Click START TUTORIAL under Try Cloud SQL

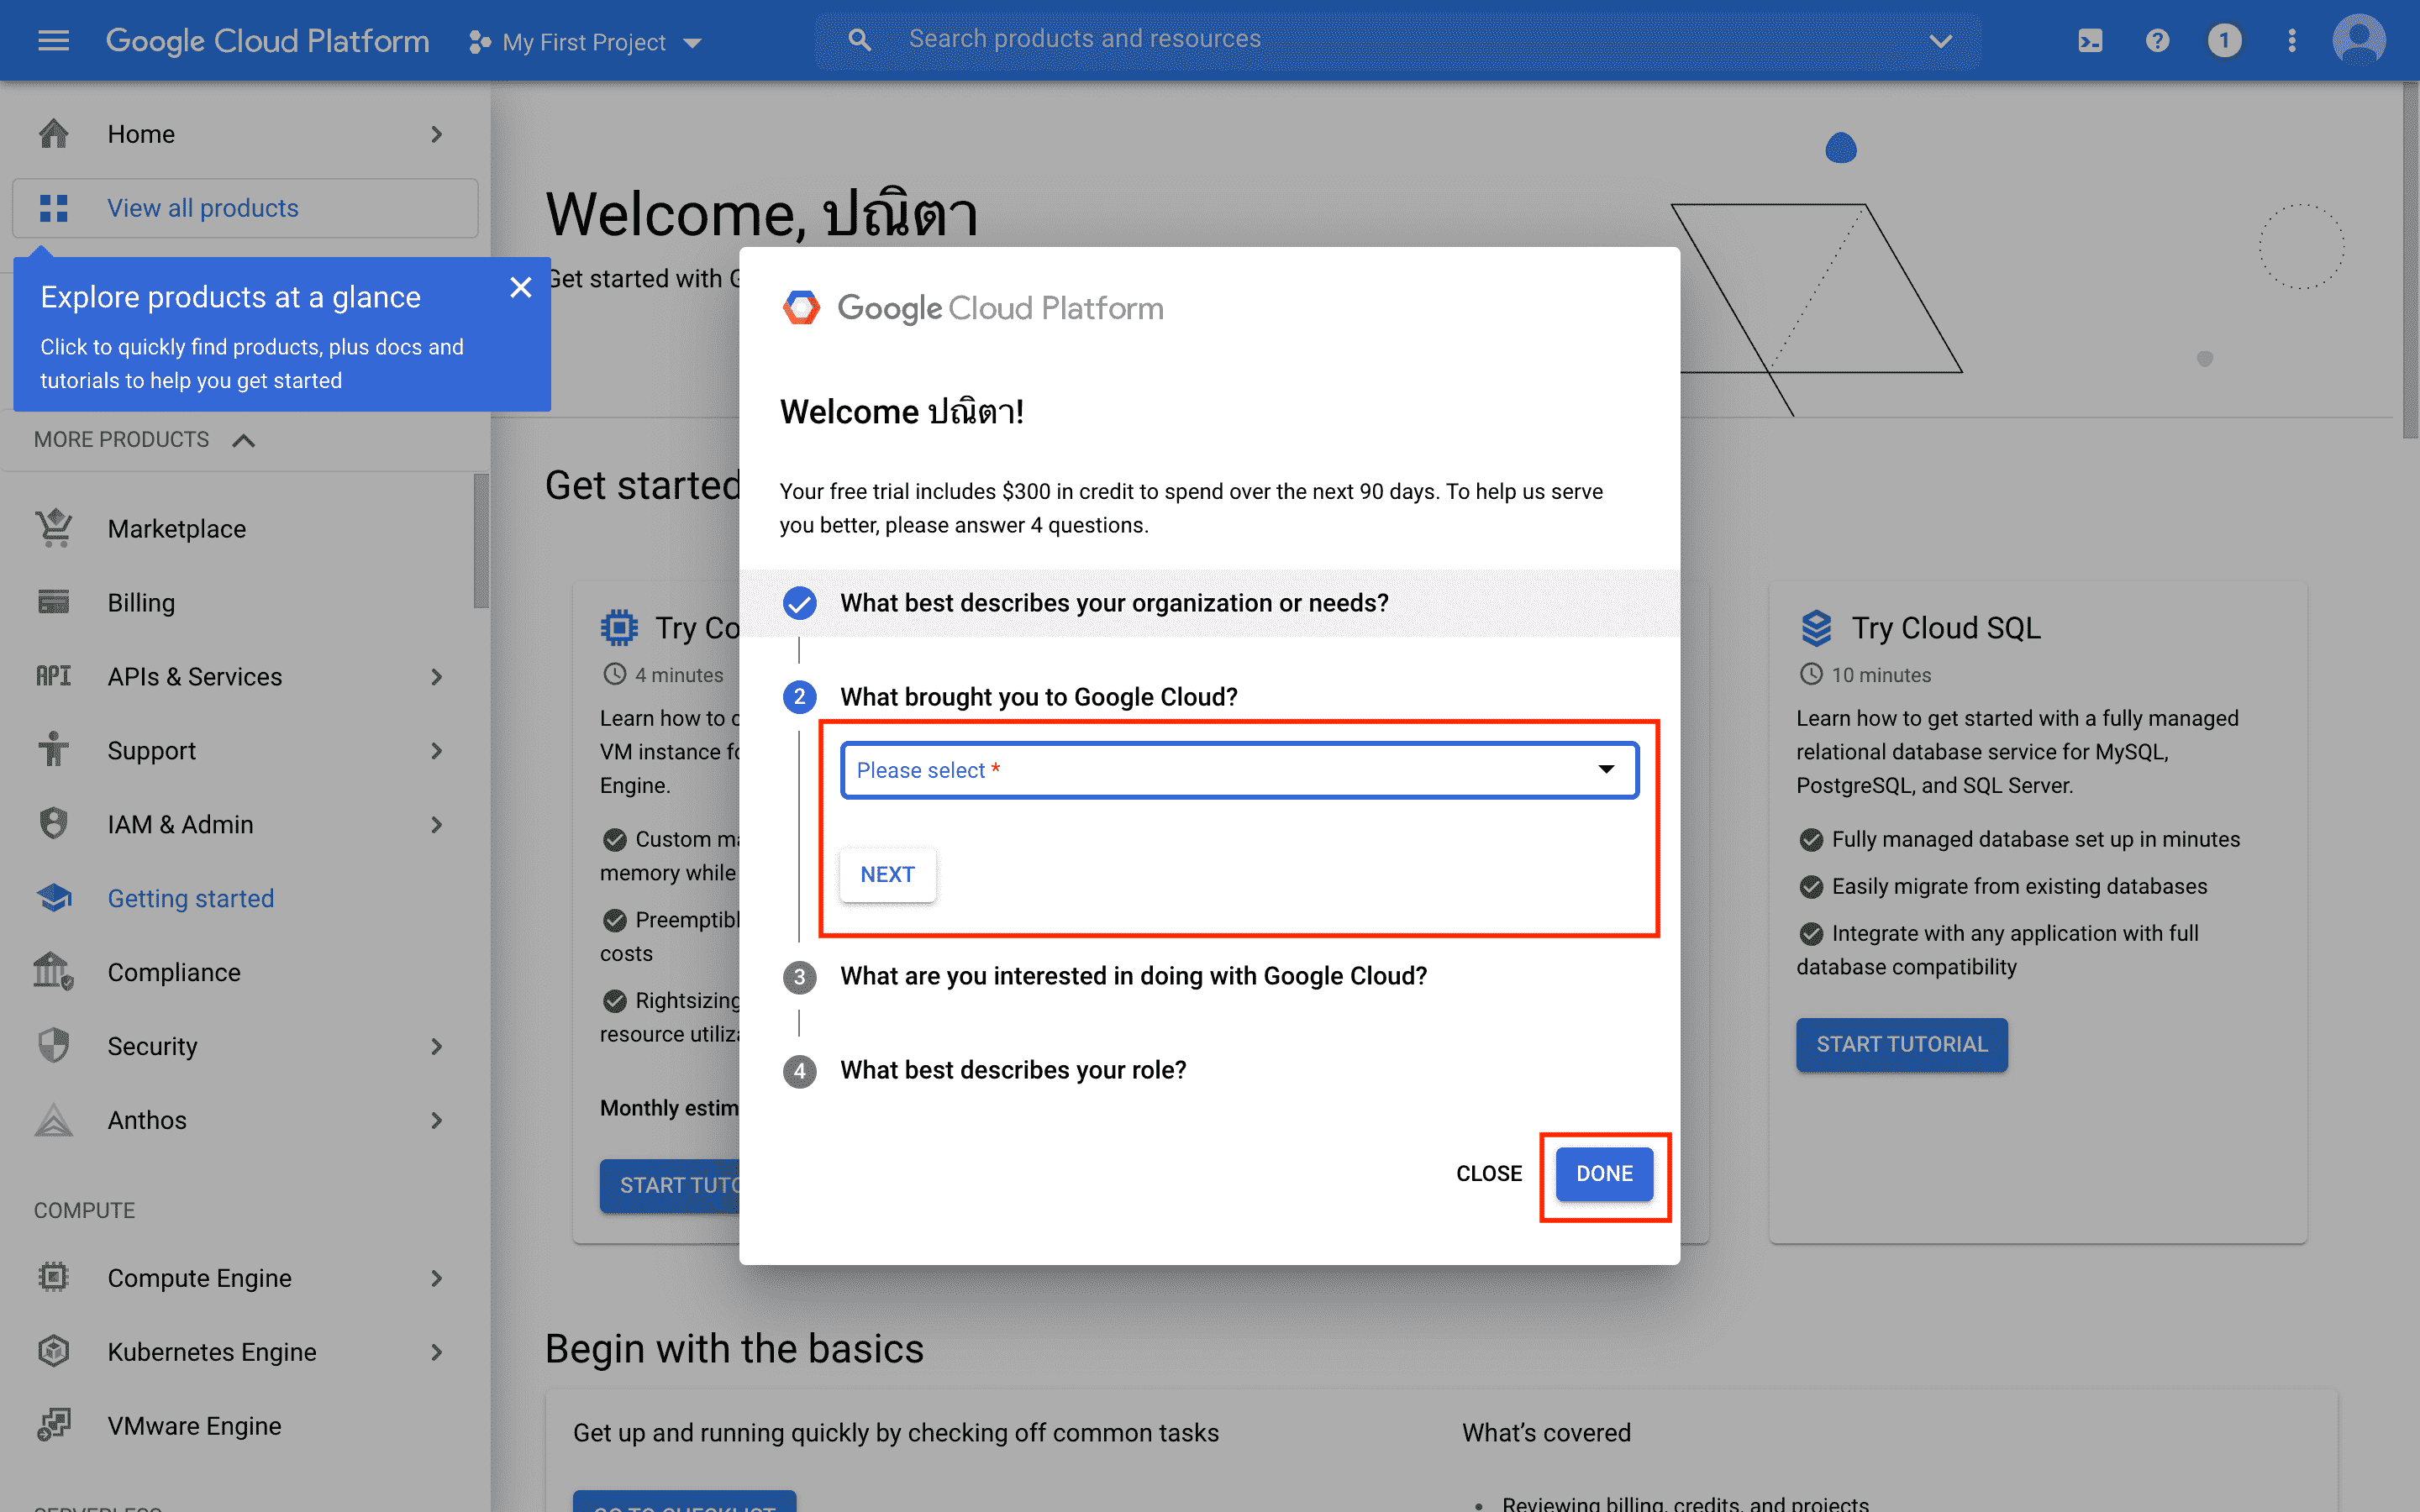pos(1901,1044)
